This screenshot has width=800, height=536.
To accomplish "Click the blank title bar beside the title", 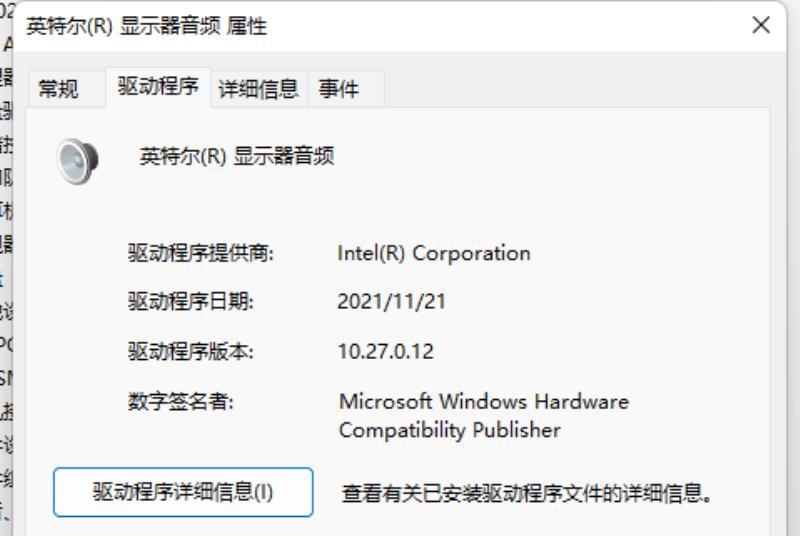I will [505, 26].
